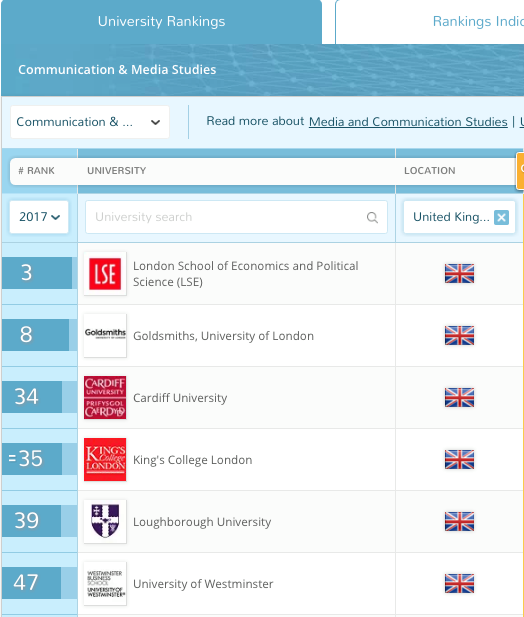Click the LOCATION column header

(430, 171)
